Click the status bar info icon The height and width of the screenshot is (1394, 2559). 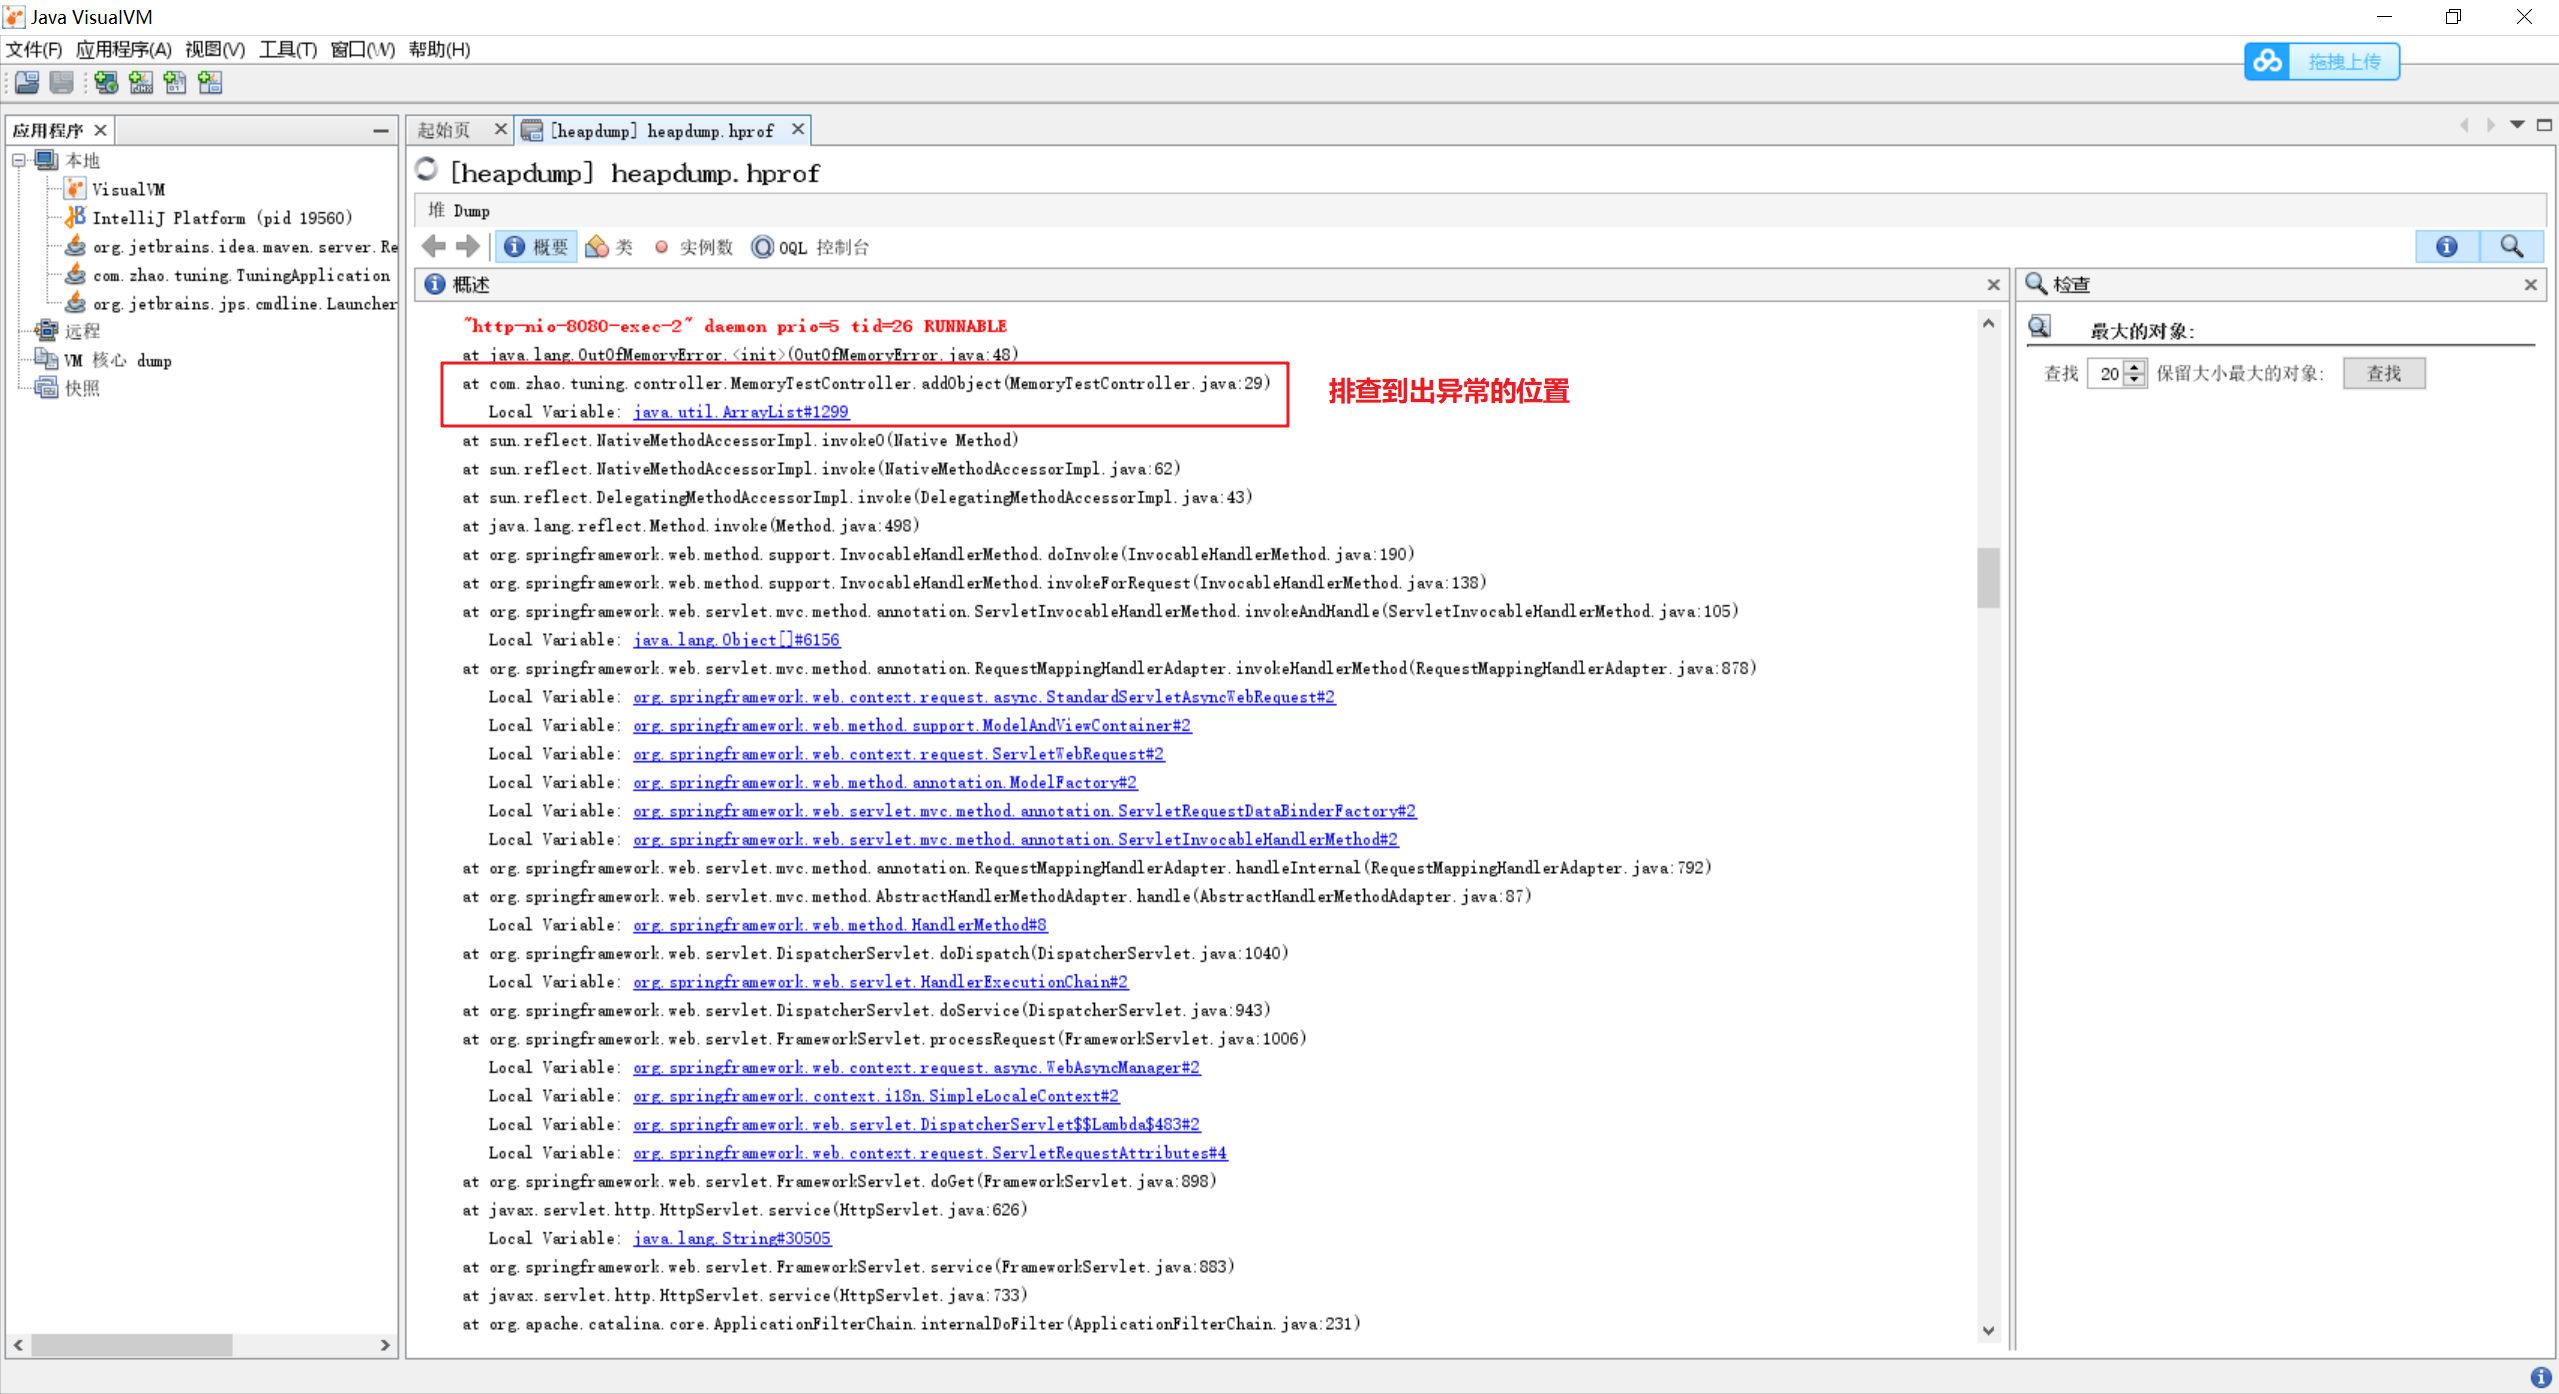coord(2541,1377)
